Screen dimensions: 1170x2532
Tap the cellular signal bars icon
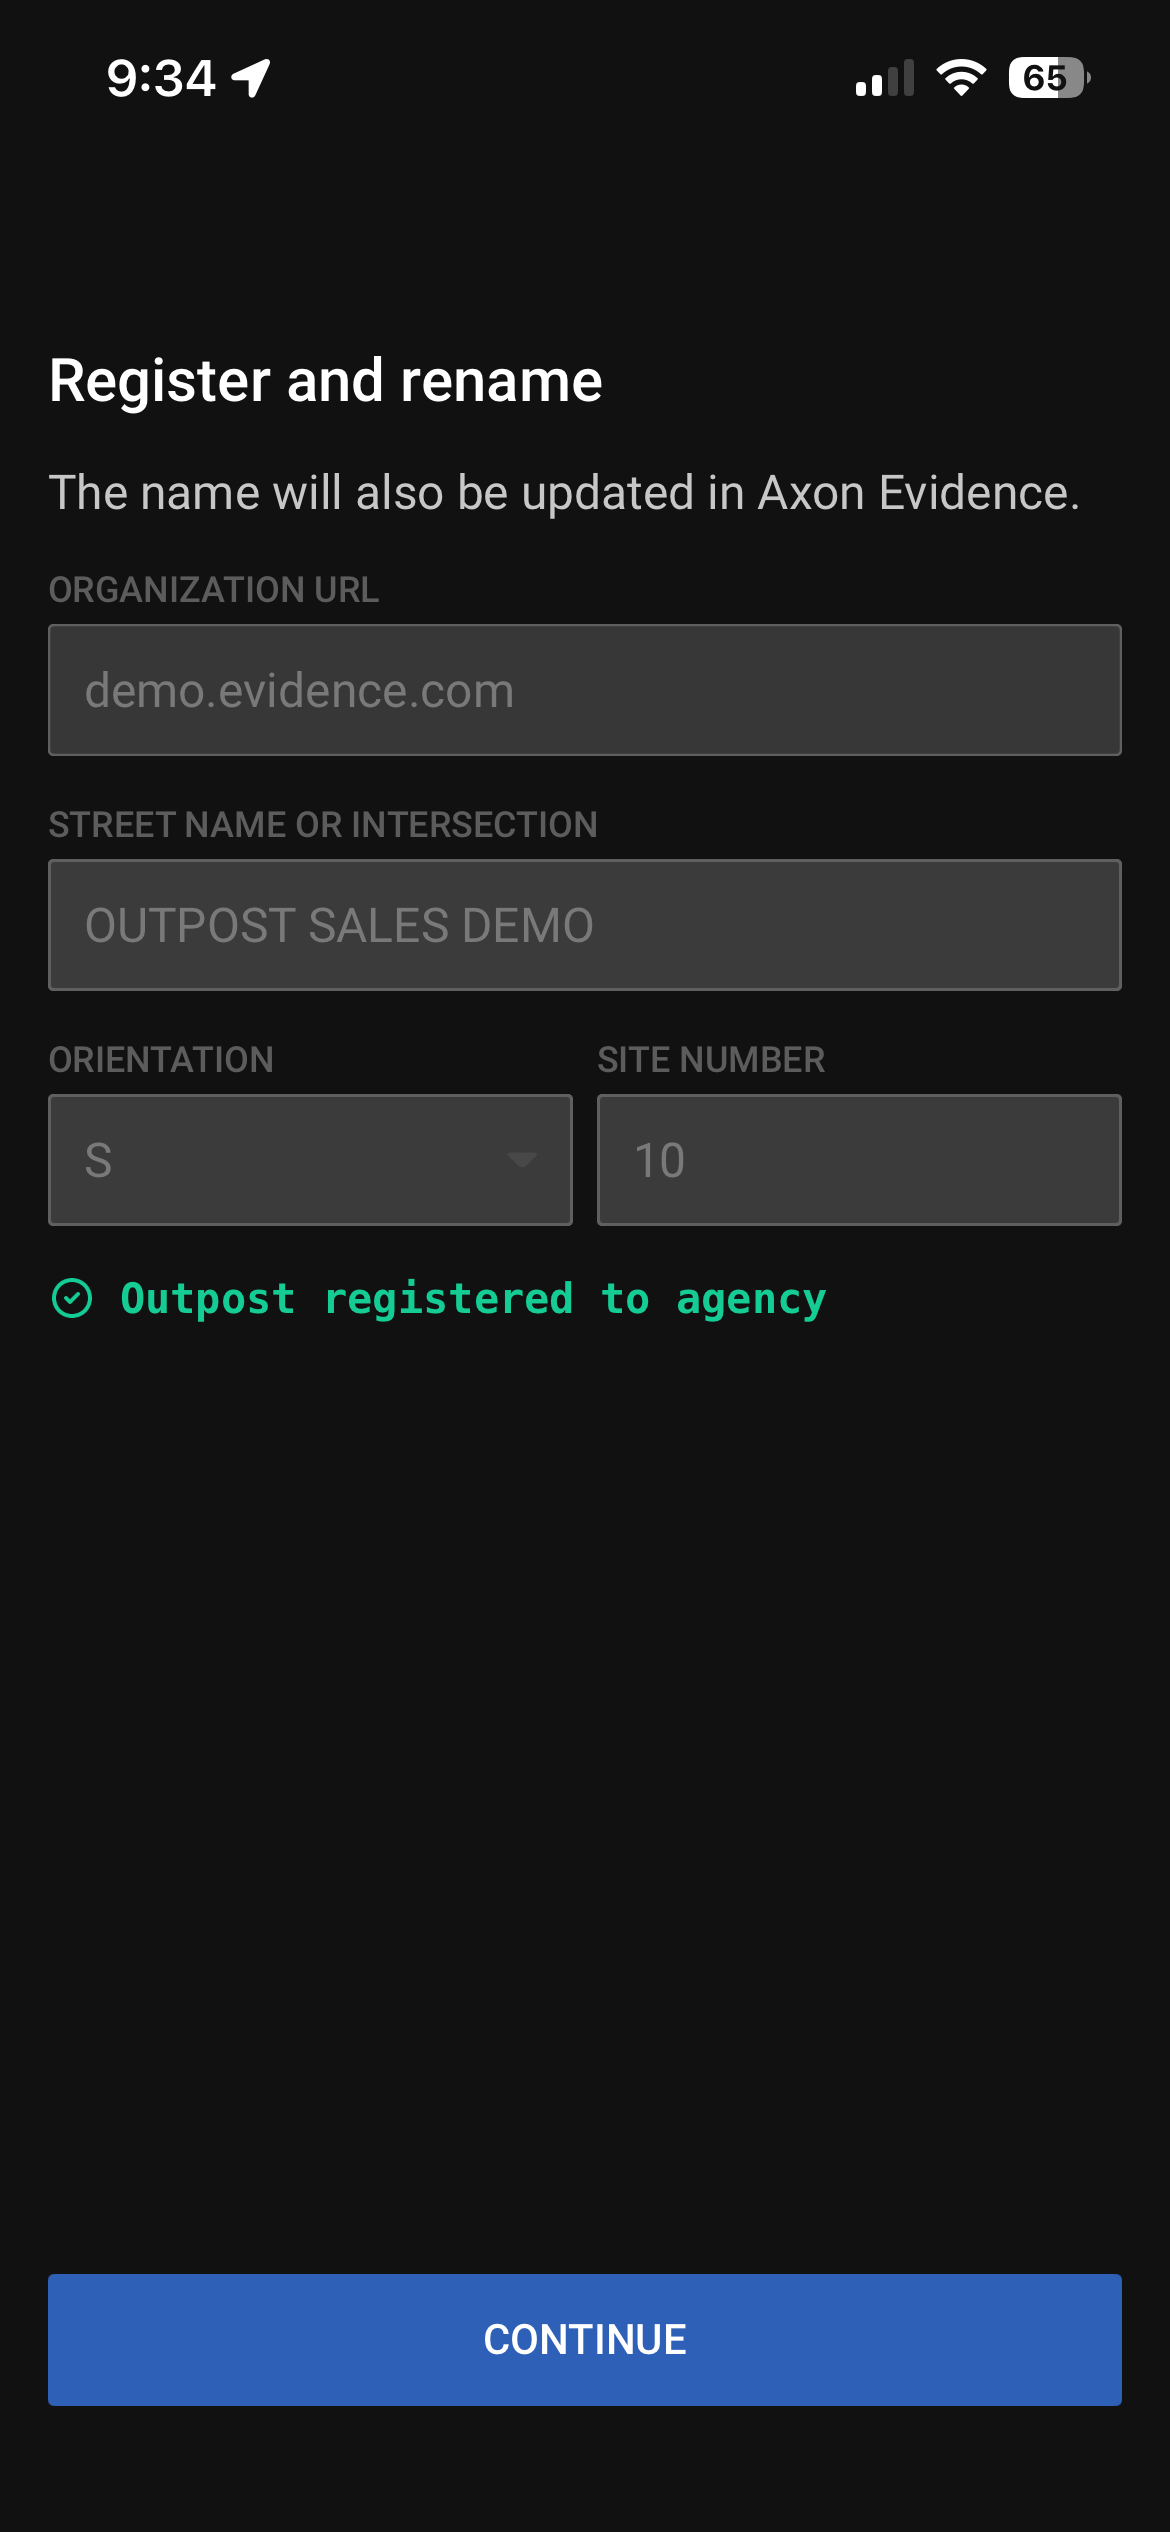884,79
